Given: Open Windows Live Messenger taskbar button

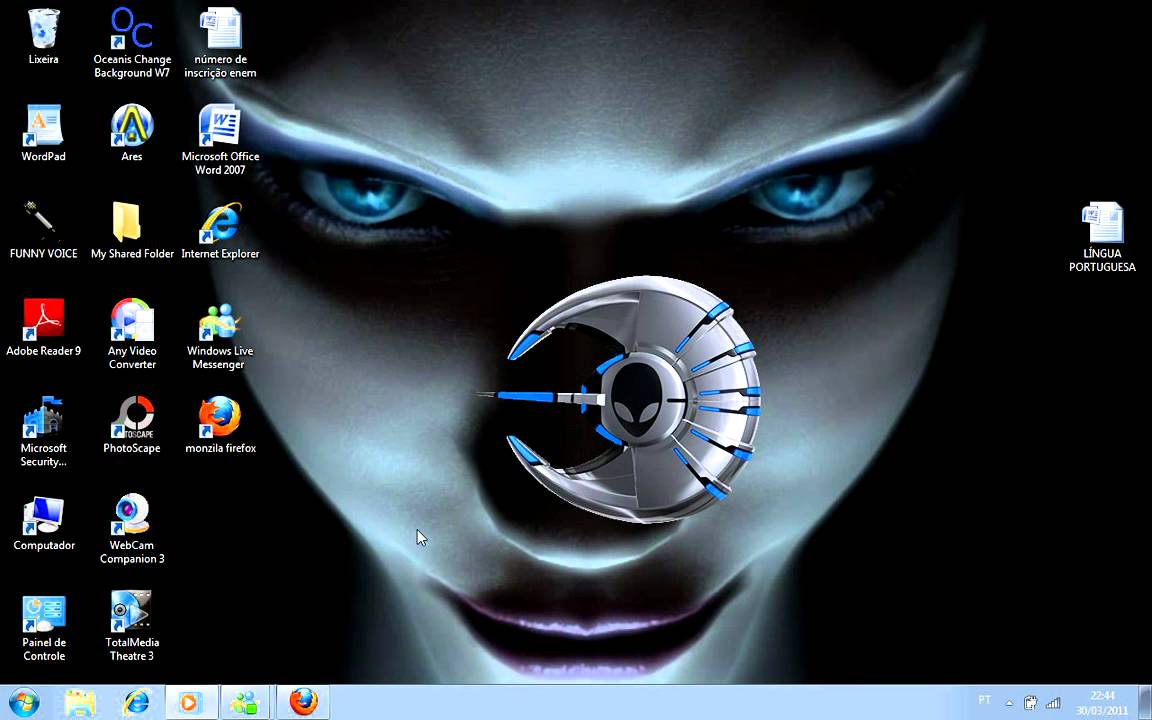Looking at the screenshot, I should click(246, 702).
